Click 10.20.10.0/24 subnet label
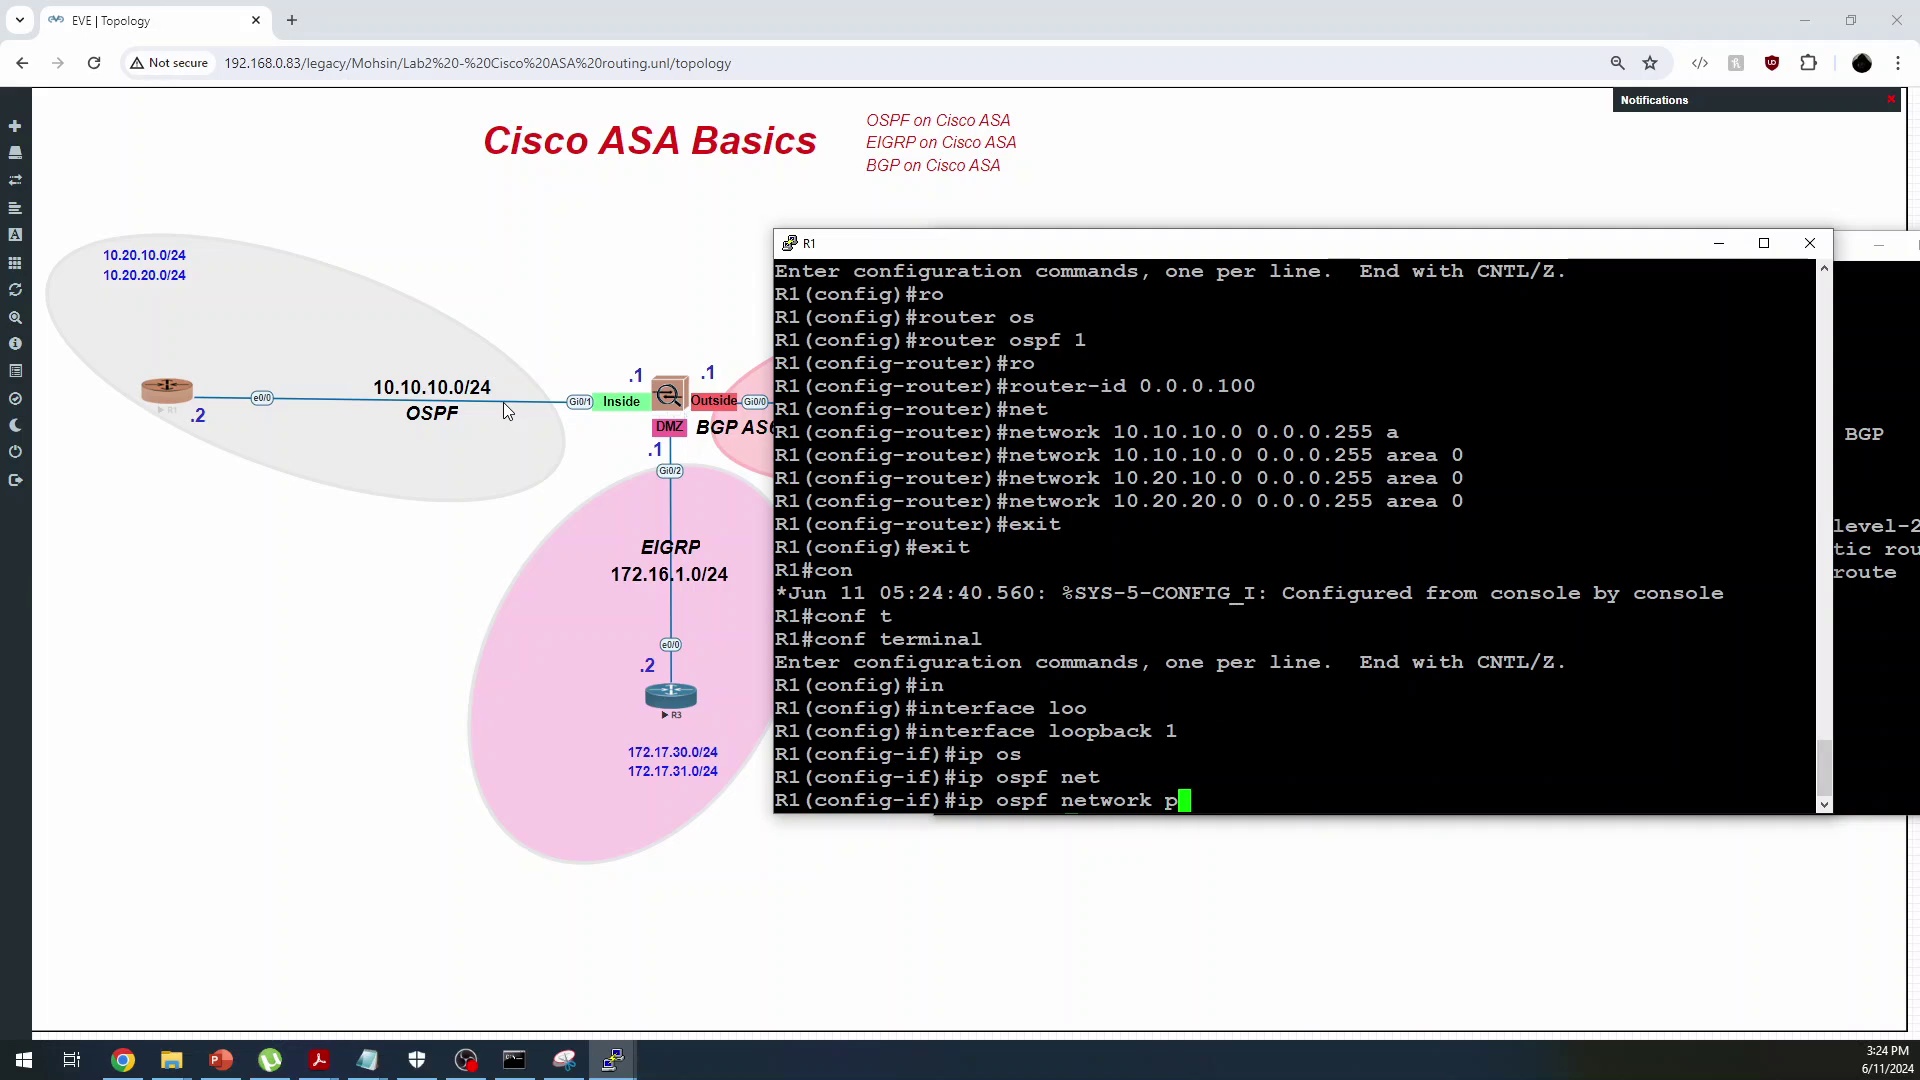Viewport: 1920px width, 1080px height. pyautogui.click(x=144, y=255)
